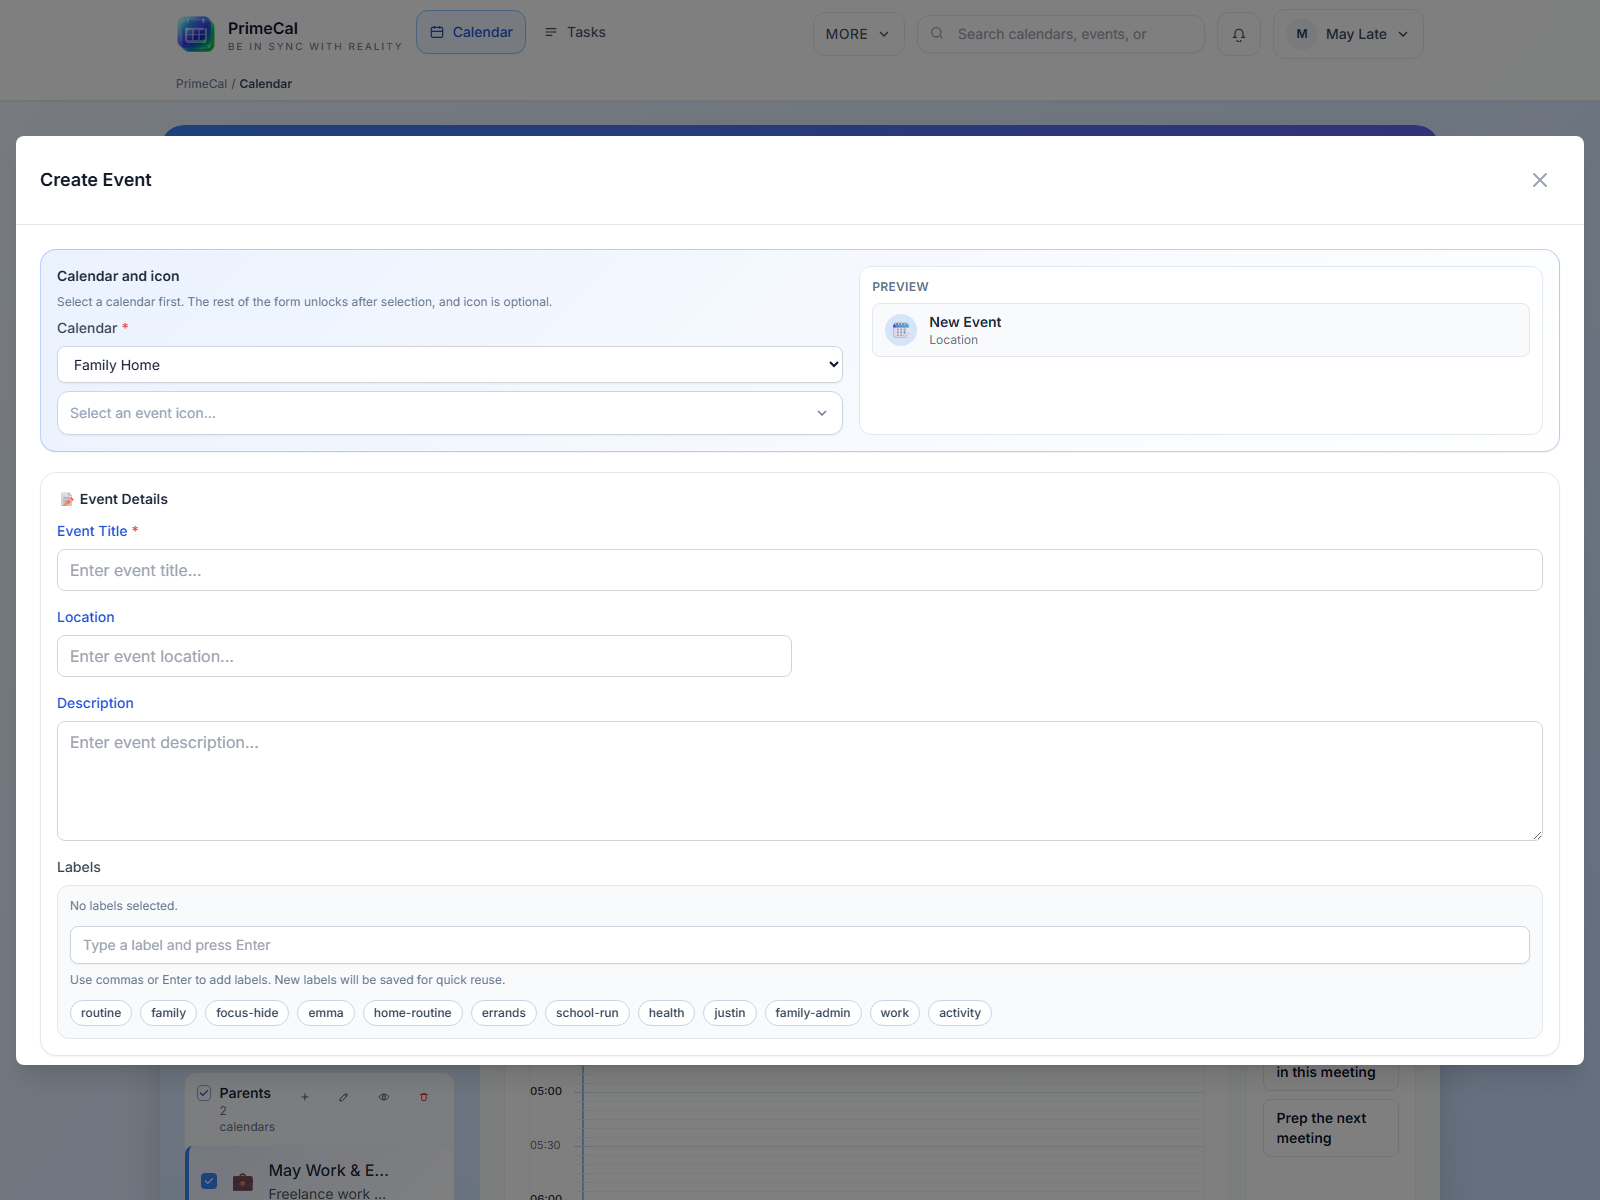
Task: Add a calendar with the plus icon beside Parents
Action: click(x=305, y=1097)
